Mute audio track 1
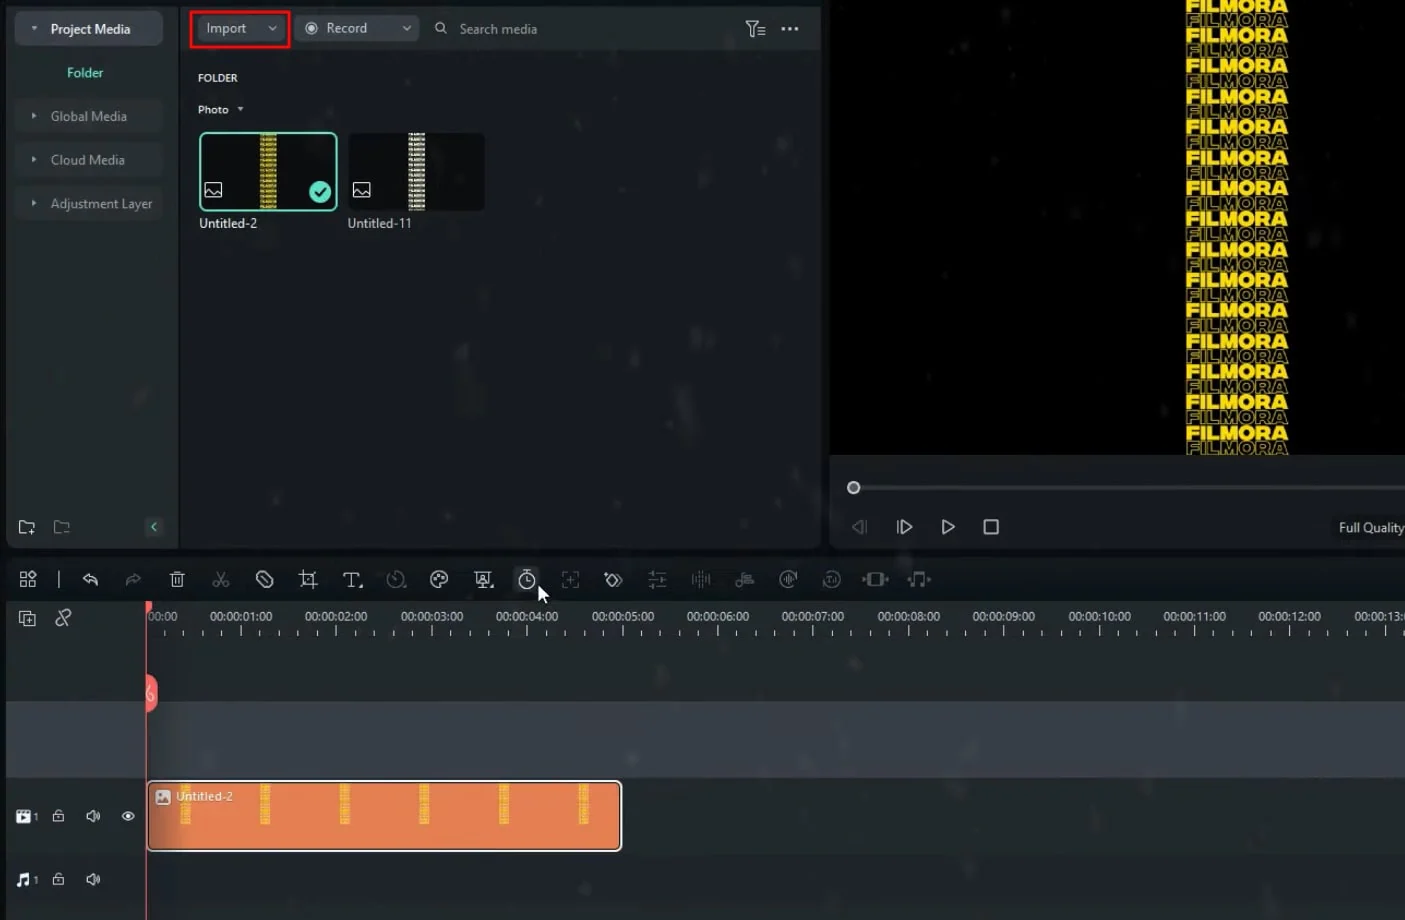 point(93,879)
